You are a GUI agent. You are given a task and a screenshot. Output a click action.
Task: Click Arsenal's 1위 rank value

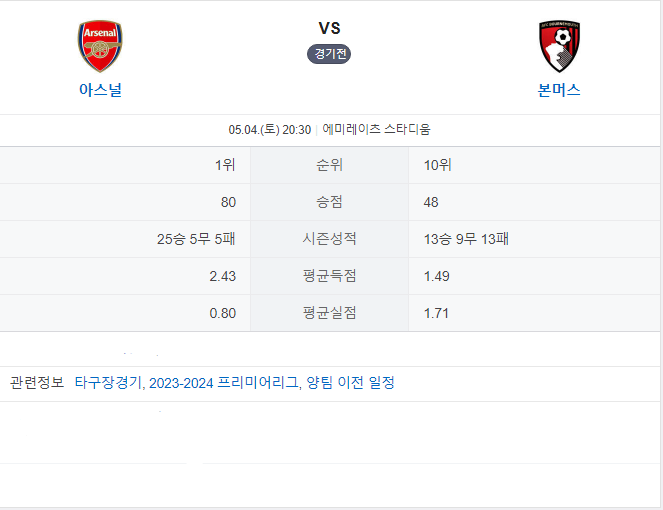(225, 165)
